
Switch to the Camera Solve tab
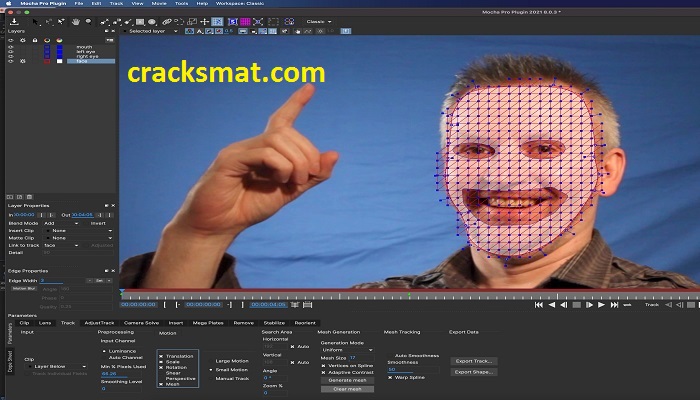(141, 323)
